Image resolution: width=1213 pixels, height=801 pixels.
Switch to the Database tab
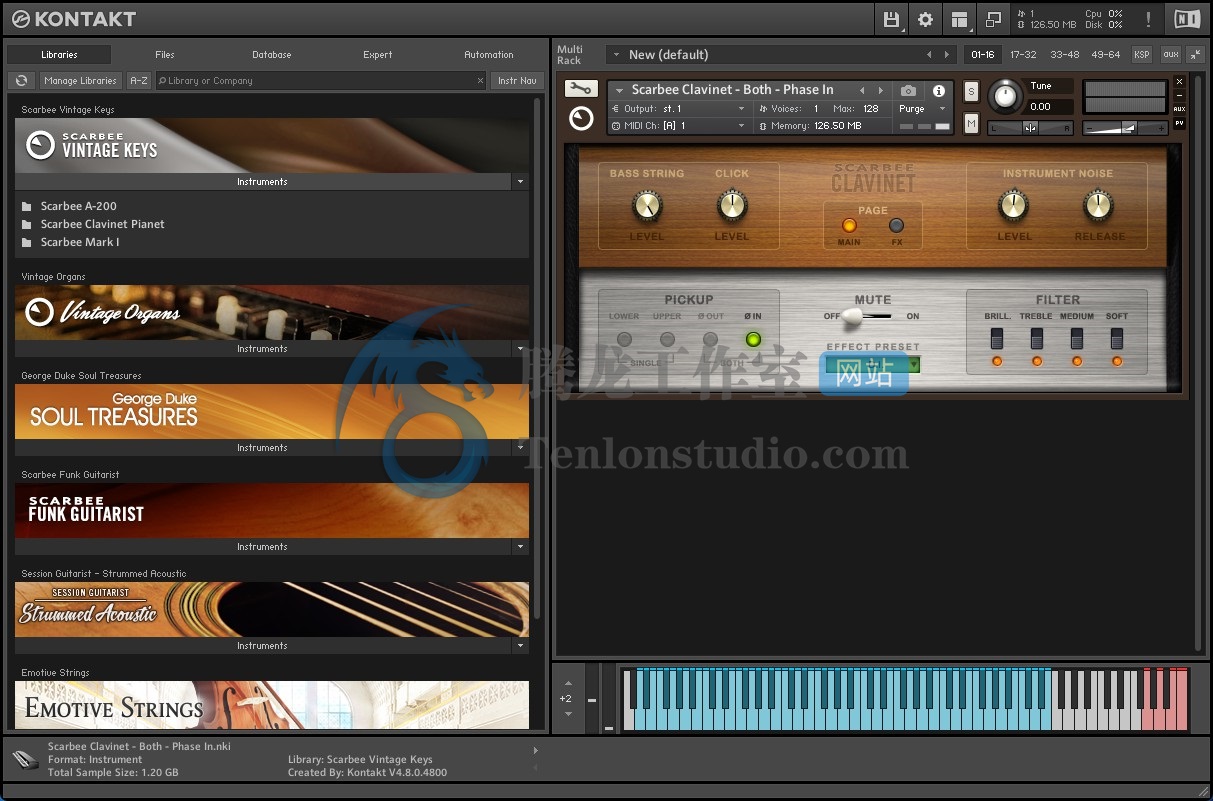[272, 55]
